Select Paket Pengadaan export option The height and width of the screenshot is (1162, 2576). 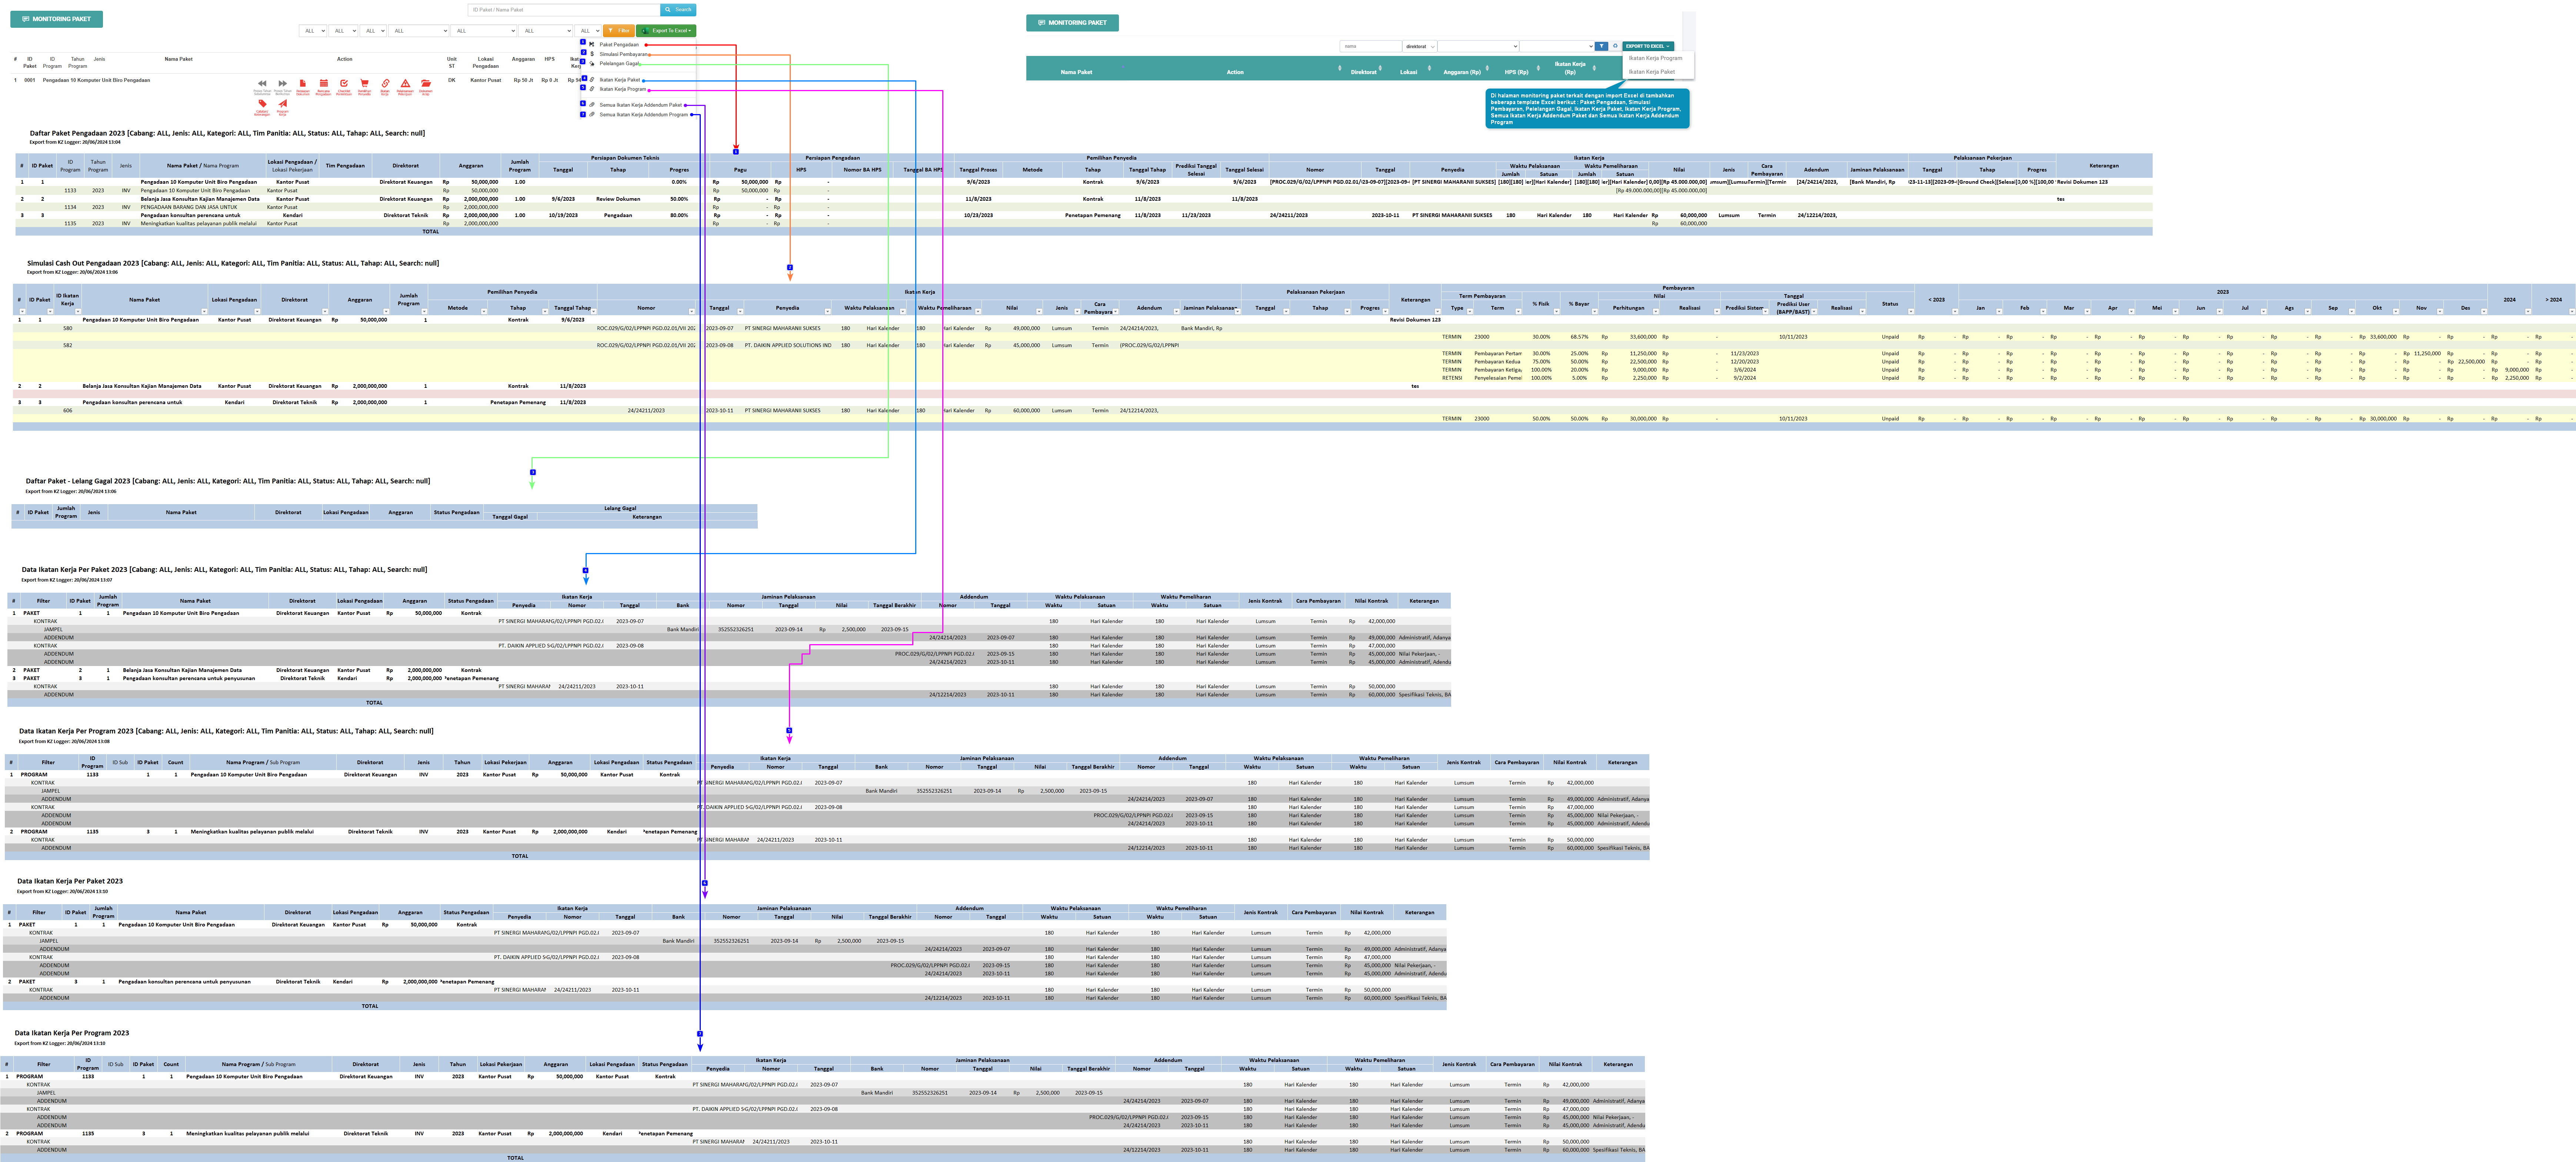click(619, 44)
